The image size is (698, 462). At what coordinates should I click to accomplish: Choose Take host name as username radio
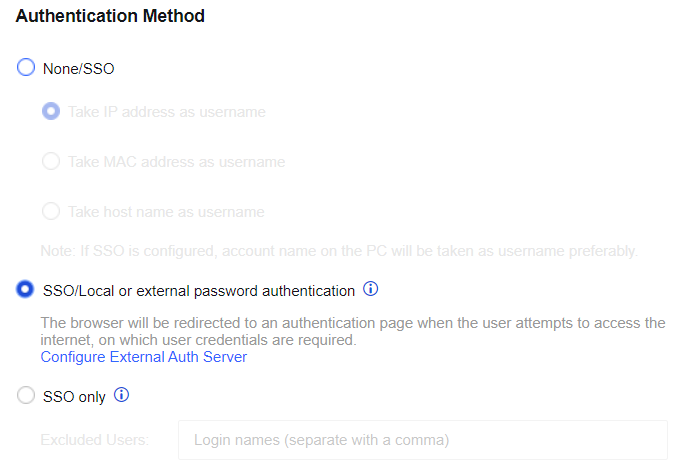(51, 211)
